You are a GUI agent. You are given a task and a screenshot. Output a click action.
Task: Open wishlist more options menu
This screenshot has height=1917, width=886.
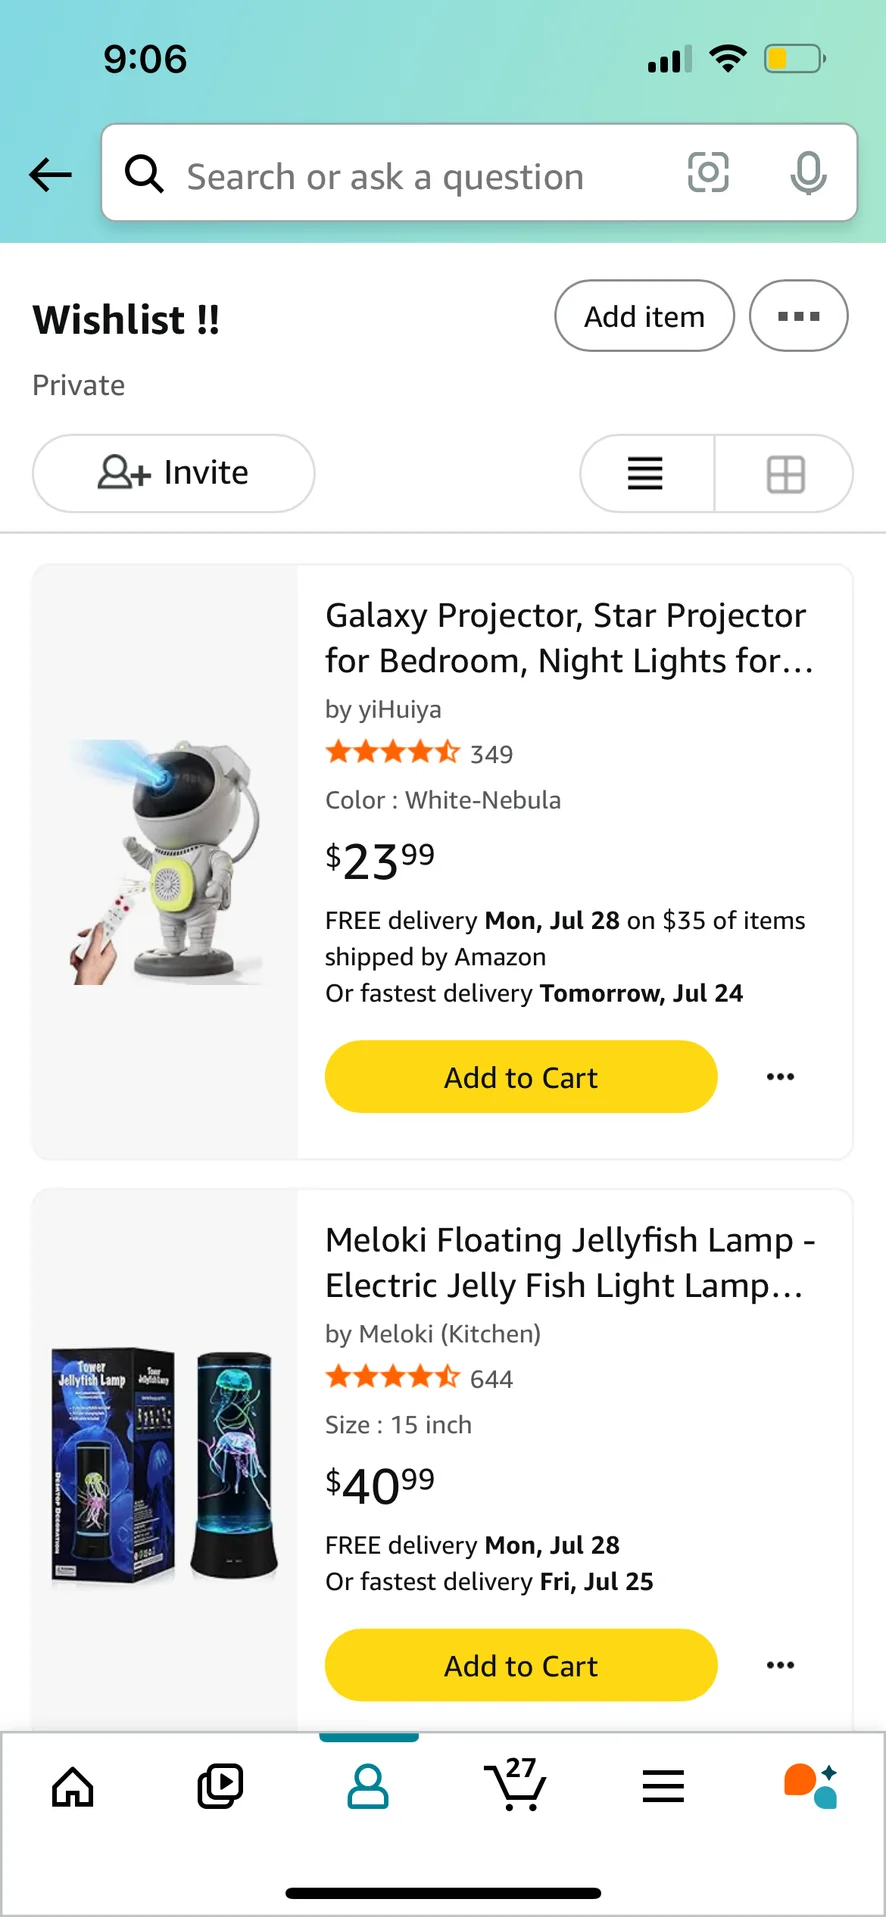798,316
